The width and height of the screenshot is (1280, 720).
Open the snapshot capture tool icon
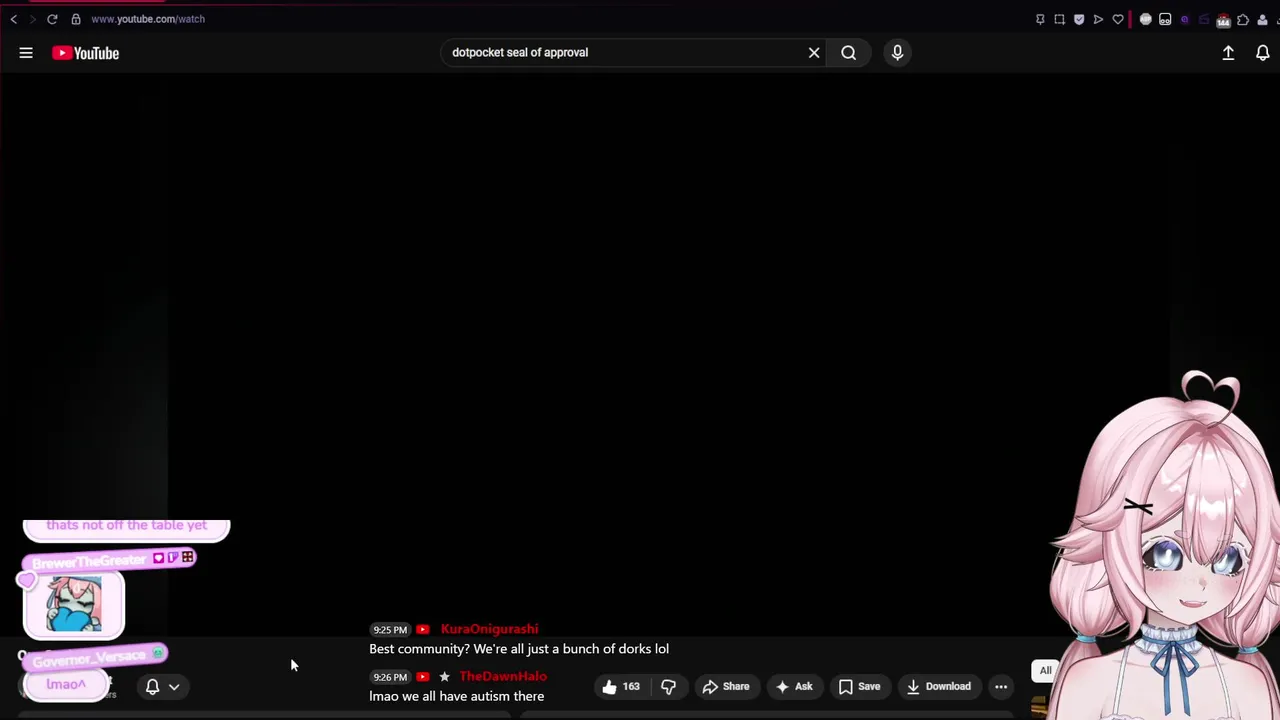point(1059,19)
